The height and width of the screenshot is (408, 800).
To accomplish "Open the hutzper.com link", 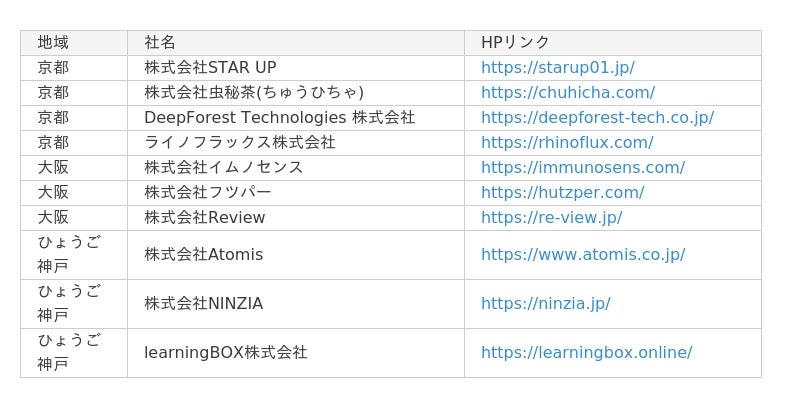I will click(562, 193).
